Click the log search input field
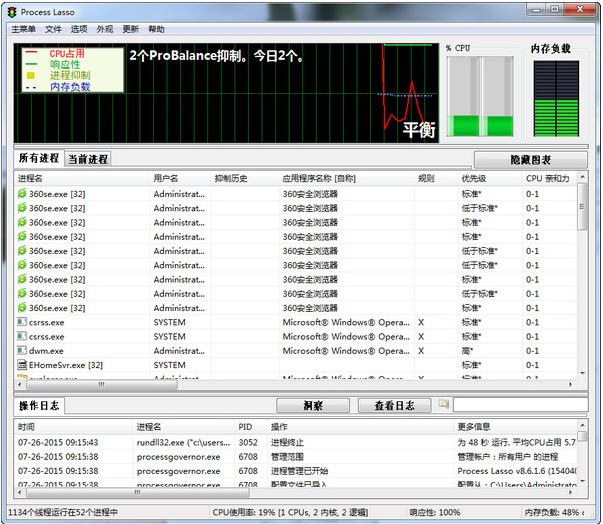This screenshot has height=524, width=603. 518,405
